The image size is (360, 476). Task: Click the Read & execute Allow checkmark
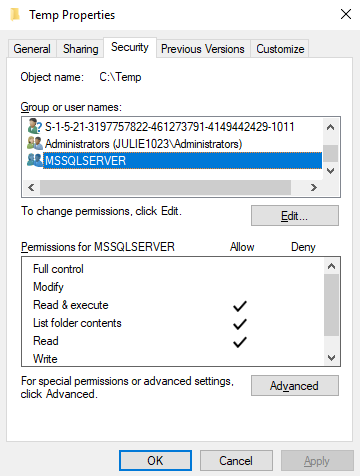click(x=240, y=306)
